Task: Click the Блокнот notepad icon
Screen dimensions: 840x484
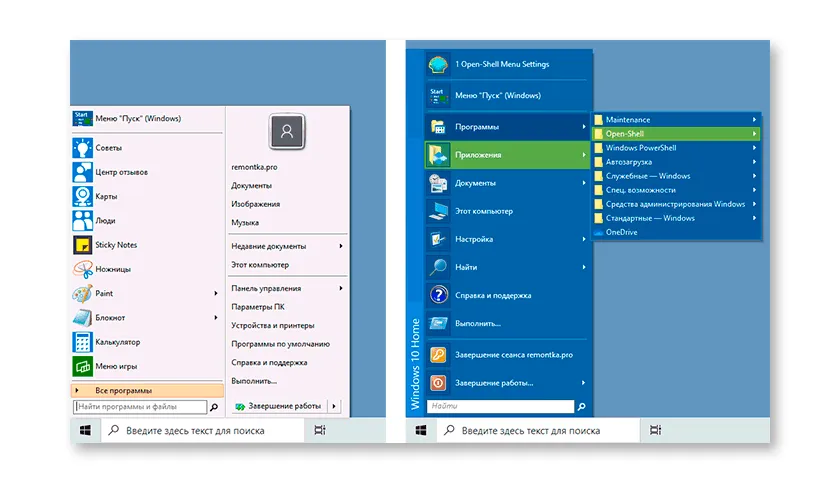Action: tap(82, 318)
